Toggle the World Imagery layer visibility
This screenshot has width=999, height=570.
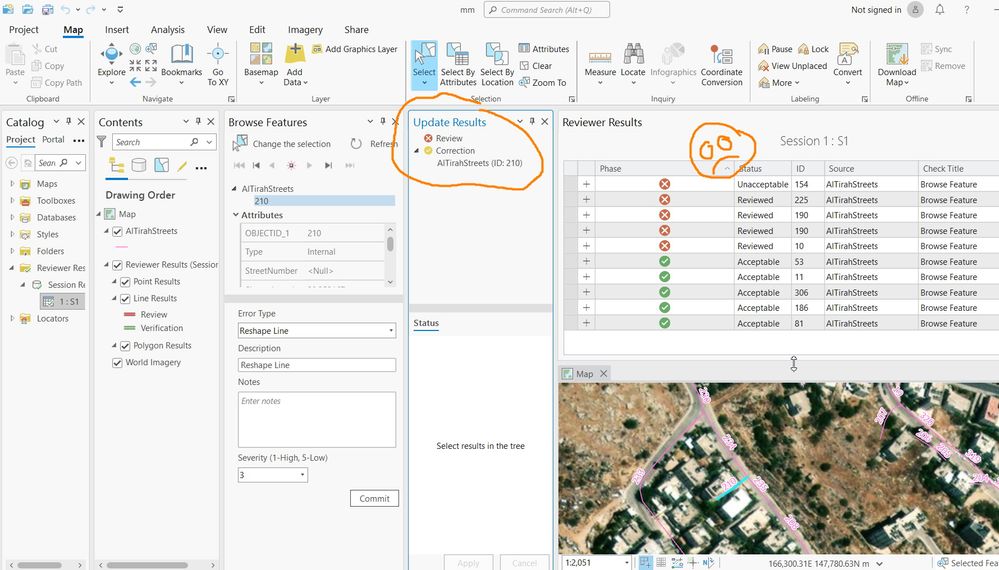117,362
